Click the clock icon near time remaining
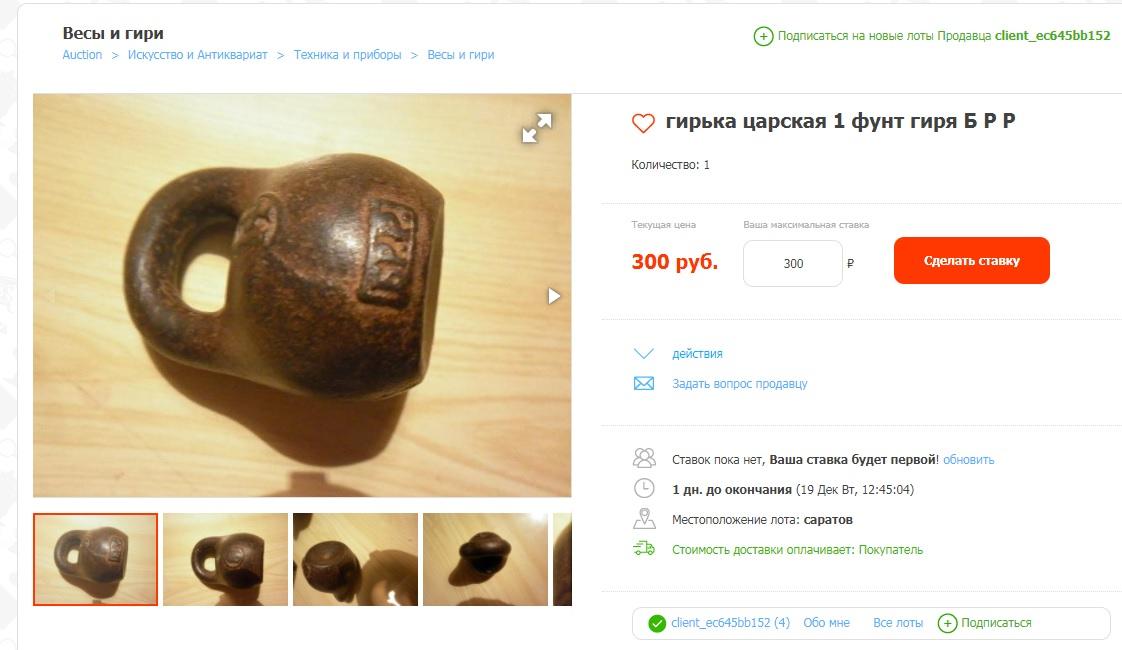 [644, 489]
